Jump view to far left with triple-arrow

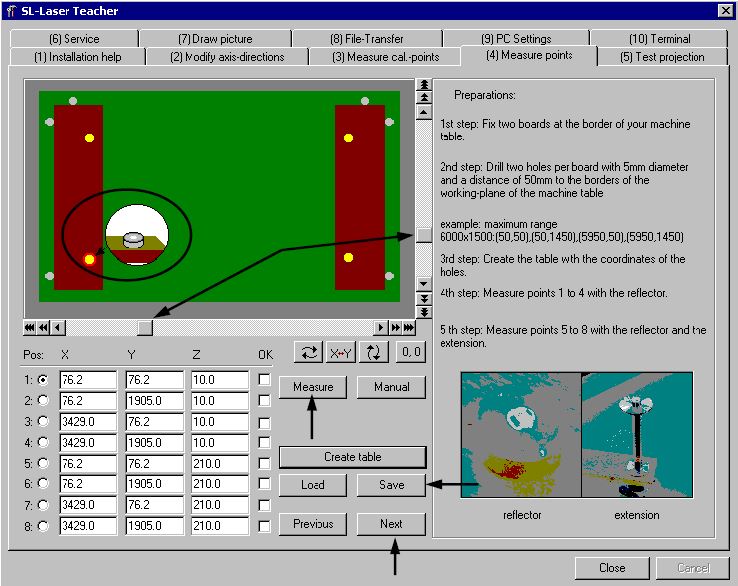(x=30, y=327)
